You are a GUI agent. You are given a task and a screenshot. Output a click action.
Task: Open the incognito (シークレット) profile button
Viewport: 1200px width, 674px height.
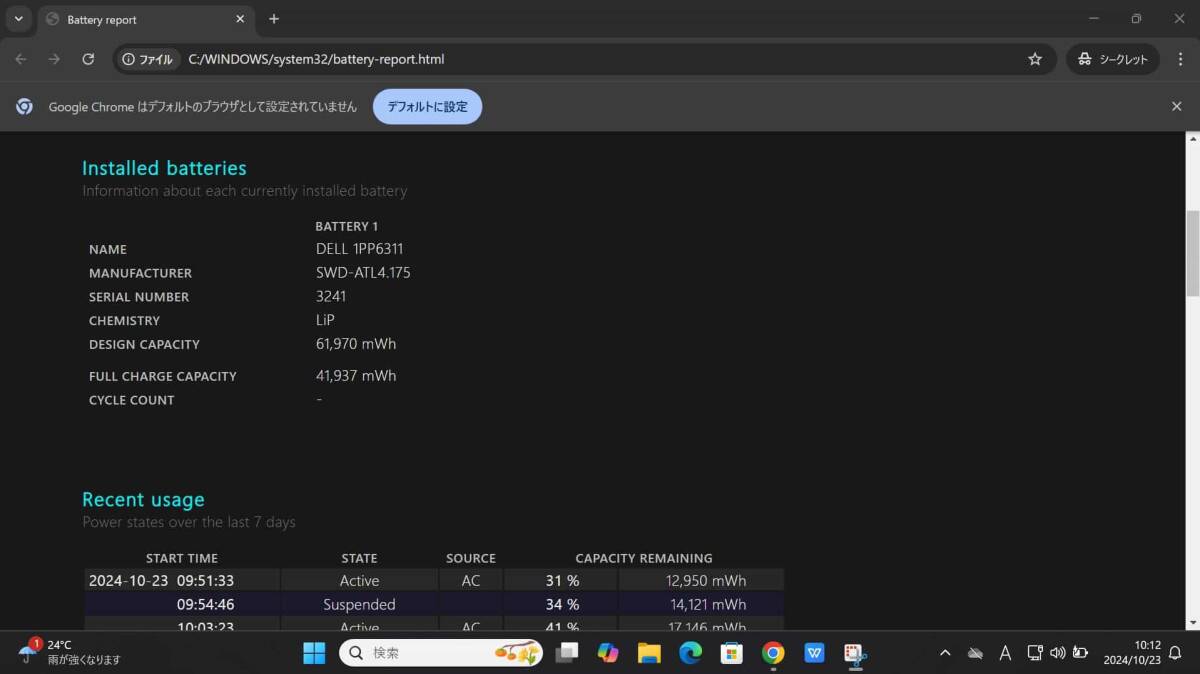click(1113, 59)
